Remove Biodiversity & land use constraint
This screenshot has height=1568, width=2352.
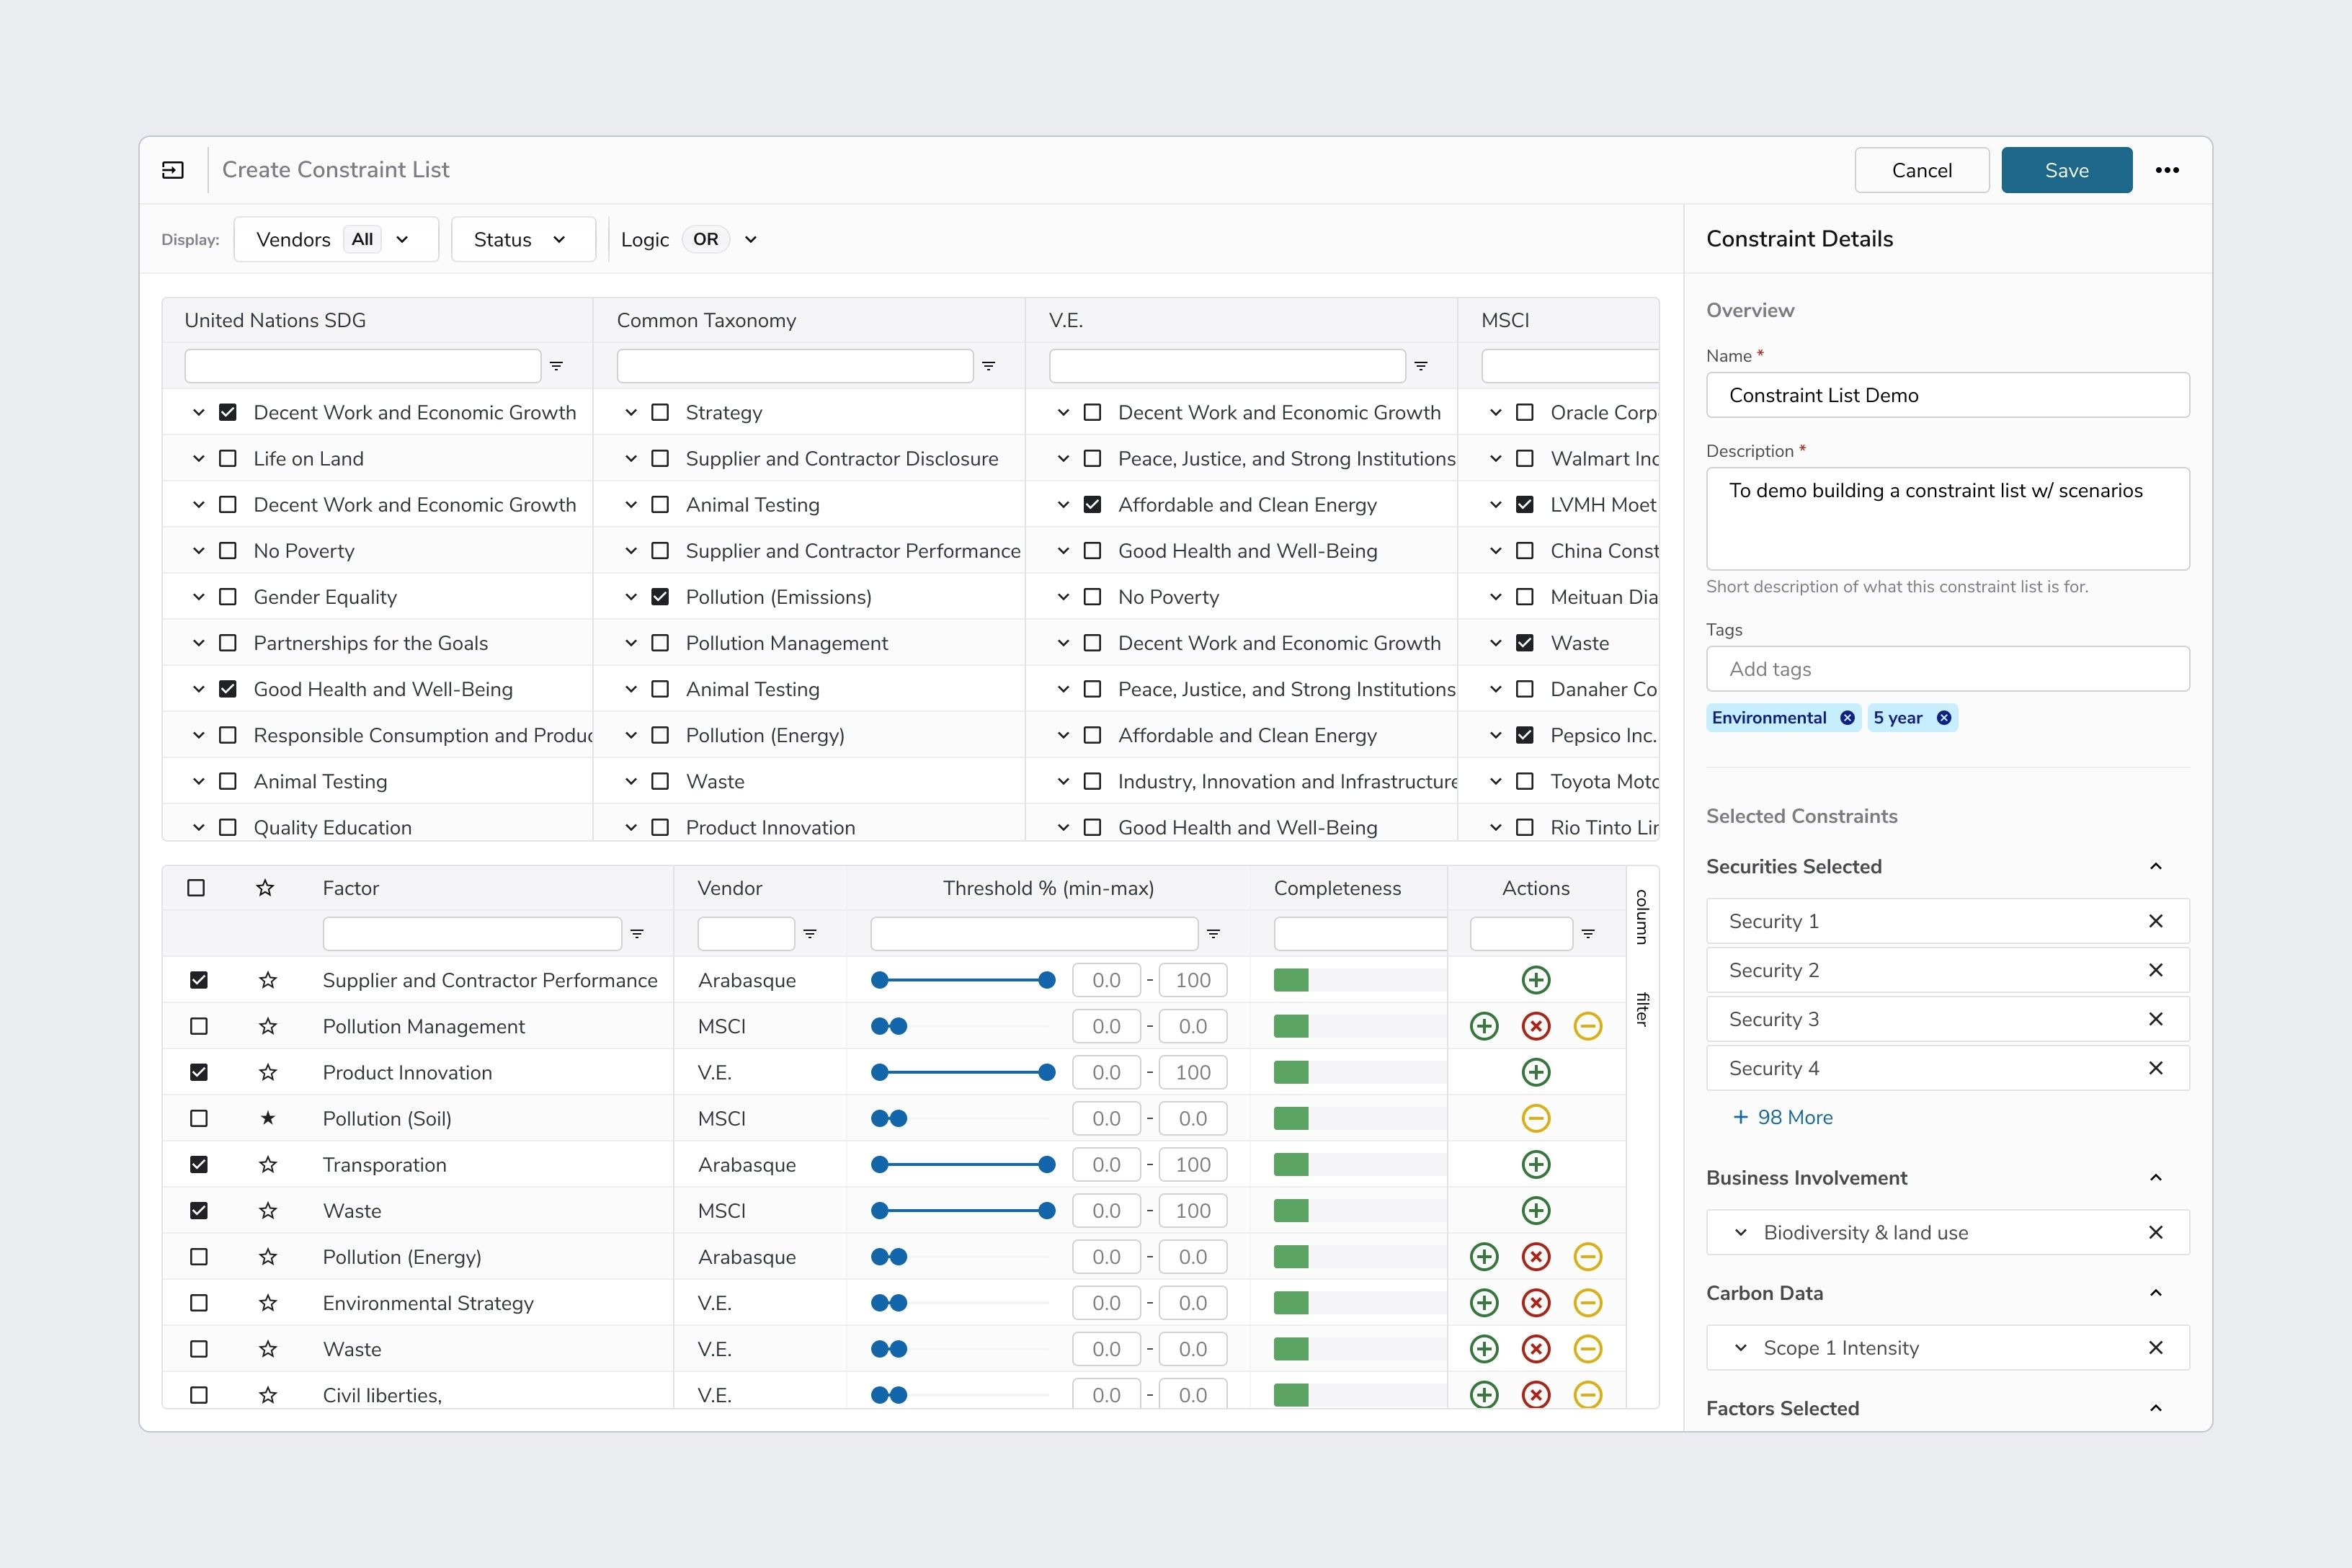pos(2156,1233)
